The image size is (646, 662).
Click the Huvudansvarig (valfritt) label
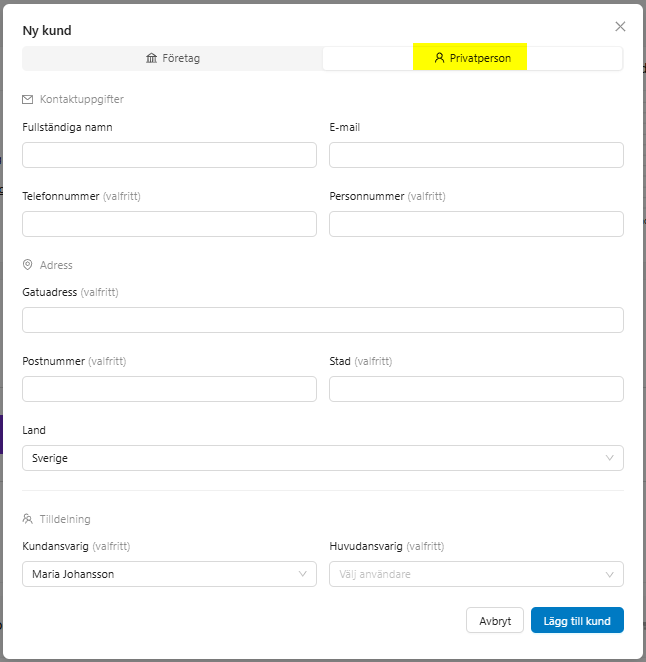pyautogui.click(x=387, y=546)
